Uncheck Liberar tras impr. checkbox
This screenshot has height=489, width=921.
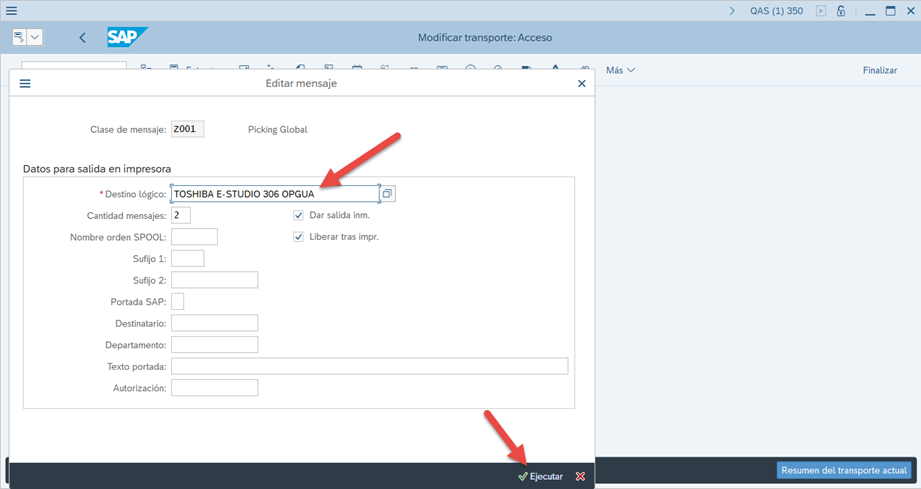[x=298, y=237]
